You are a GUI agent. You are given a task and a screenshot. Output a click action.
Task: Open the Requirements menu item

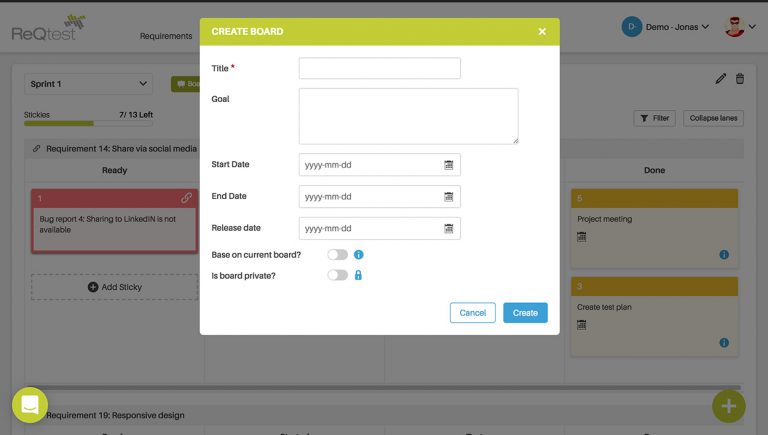tap(165, 36)
